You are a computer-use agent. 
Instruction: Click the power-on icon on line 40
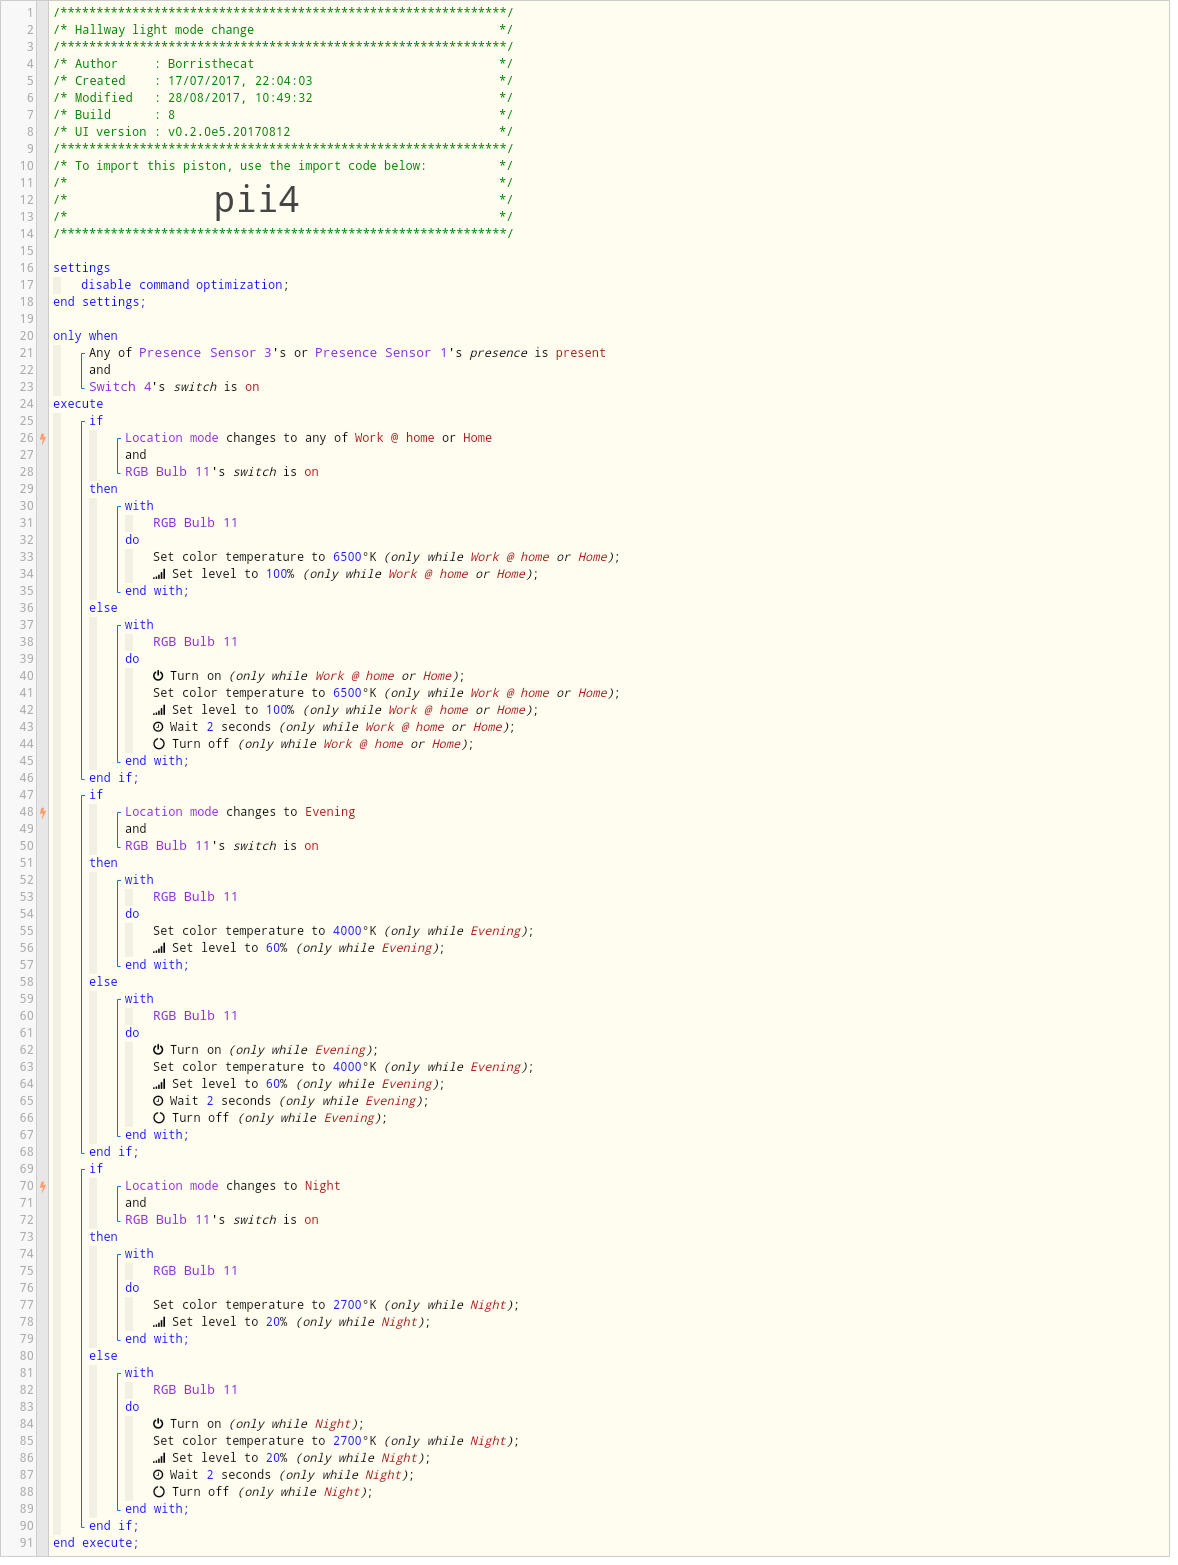(x=158, y=676)
